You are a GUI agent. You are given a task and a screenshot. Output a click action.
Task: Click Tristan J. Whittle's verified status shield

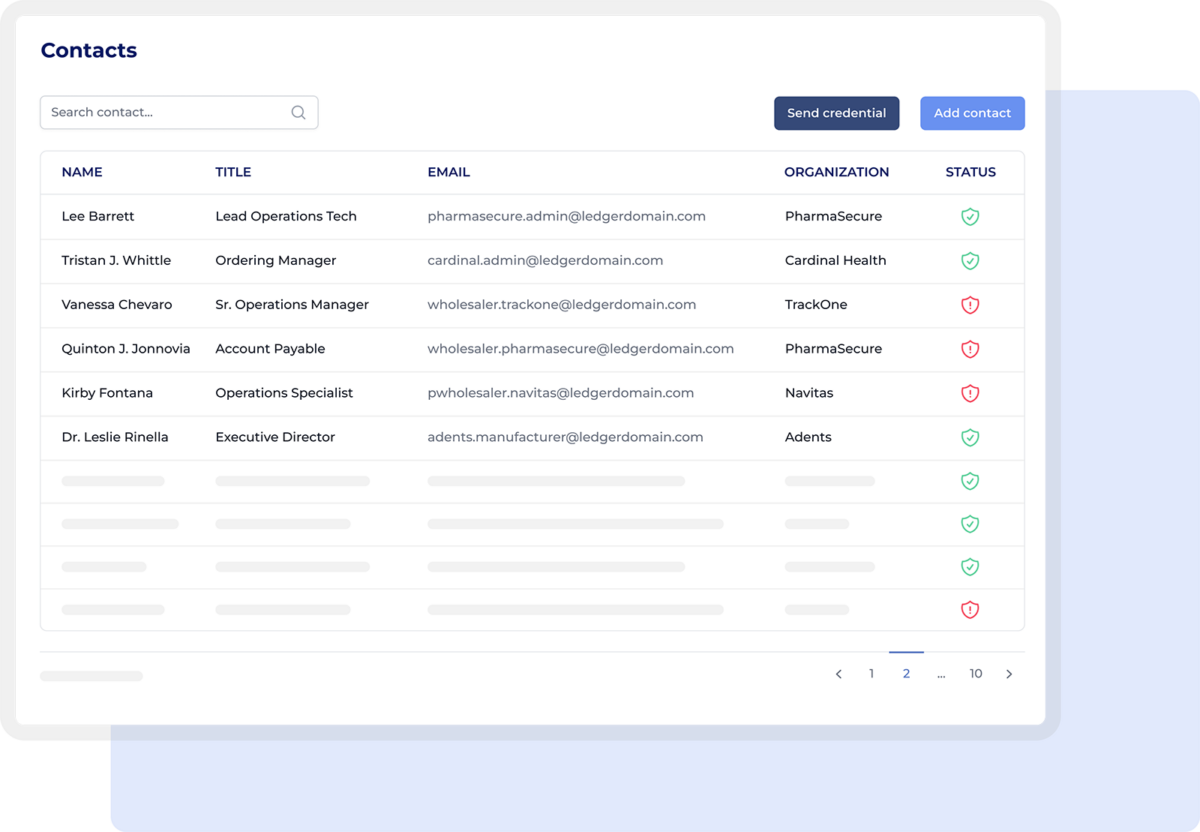click(969, 261)
